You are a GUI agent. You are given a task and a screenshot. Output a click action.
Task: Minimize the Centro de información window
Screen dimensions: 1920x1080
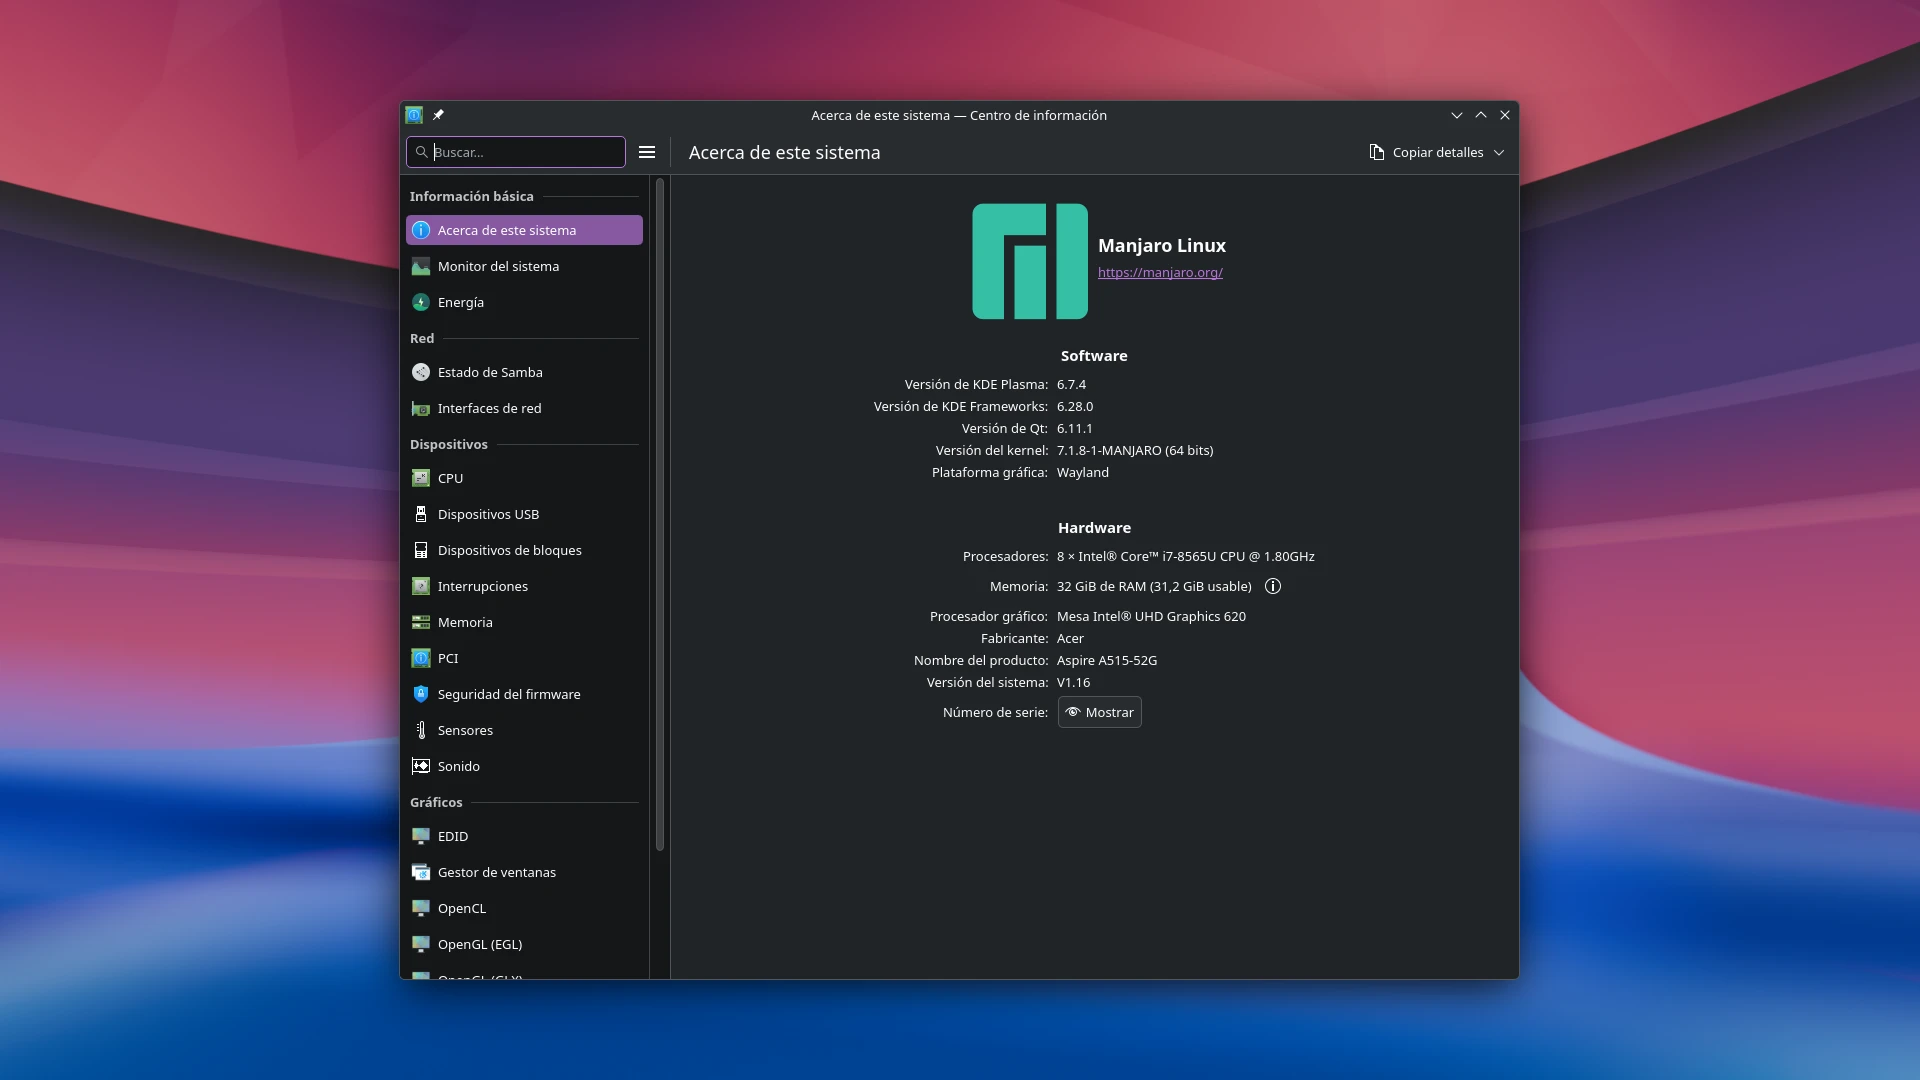click(x=1457, y=115)
